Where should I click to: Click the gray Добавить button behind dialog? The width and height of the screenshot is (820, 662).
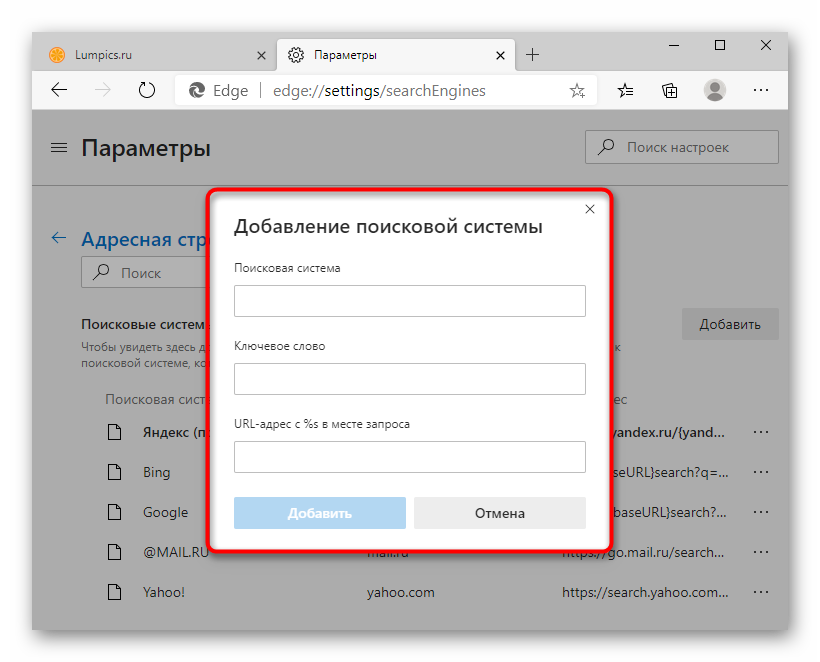click(x=730, y=324)
